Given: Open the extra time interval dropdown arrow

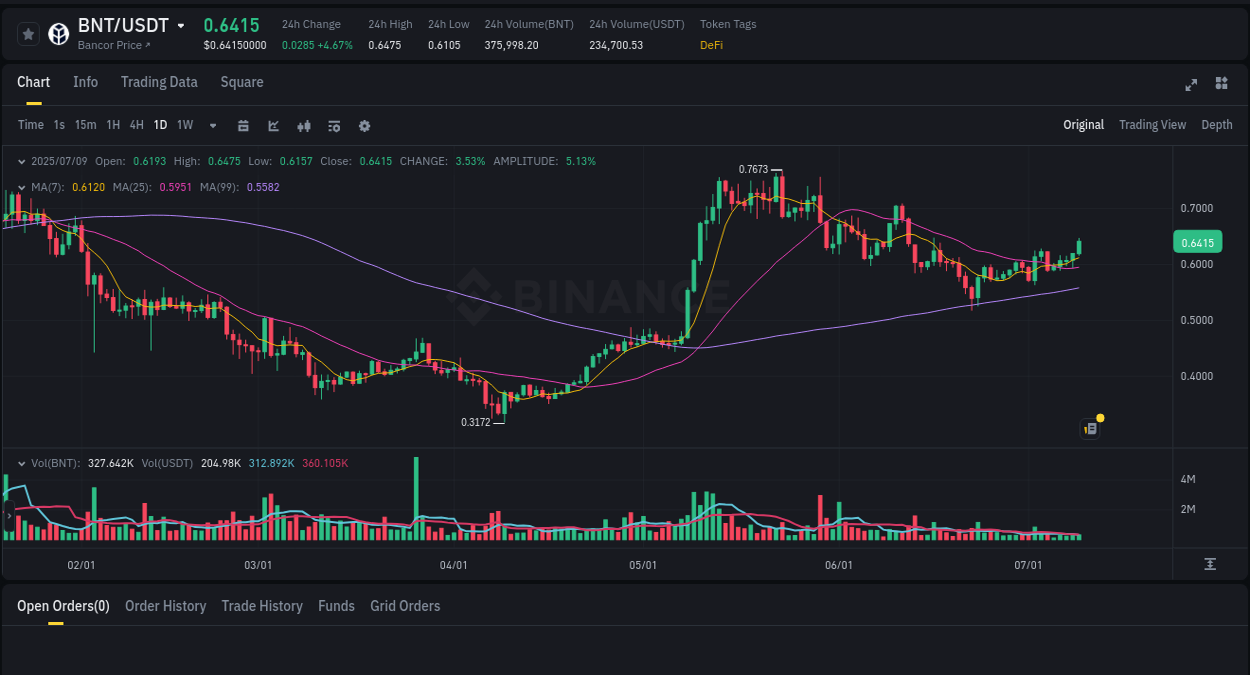Looking at the screenshot, I should pyautogui.click(x=211, y=125).
